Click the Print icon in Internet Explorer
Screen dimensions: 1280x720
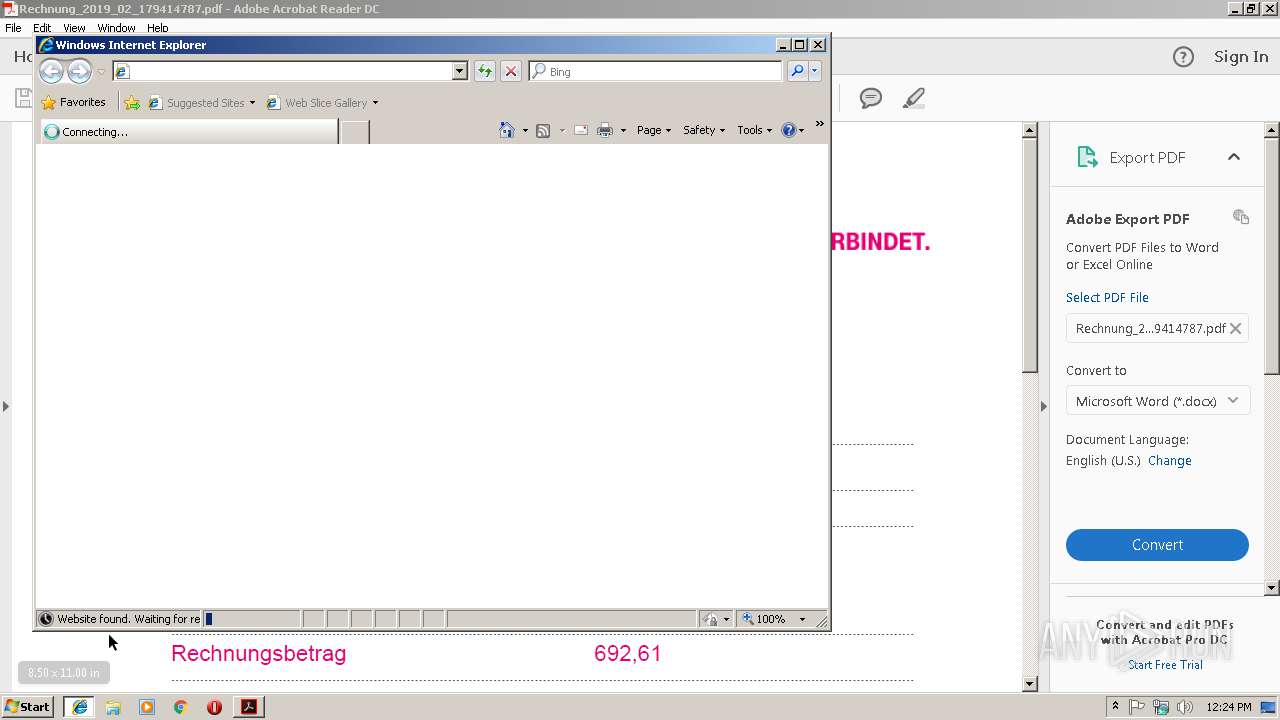[605, 130]
